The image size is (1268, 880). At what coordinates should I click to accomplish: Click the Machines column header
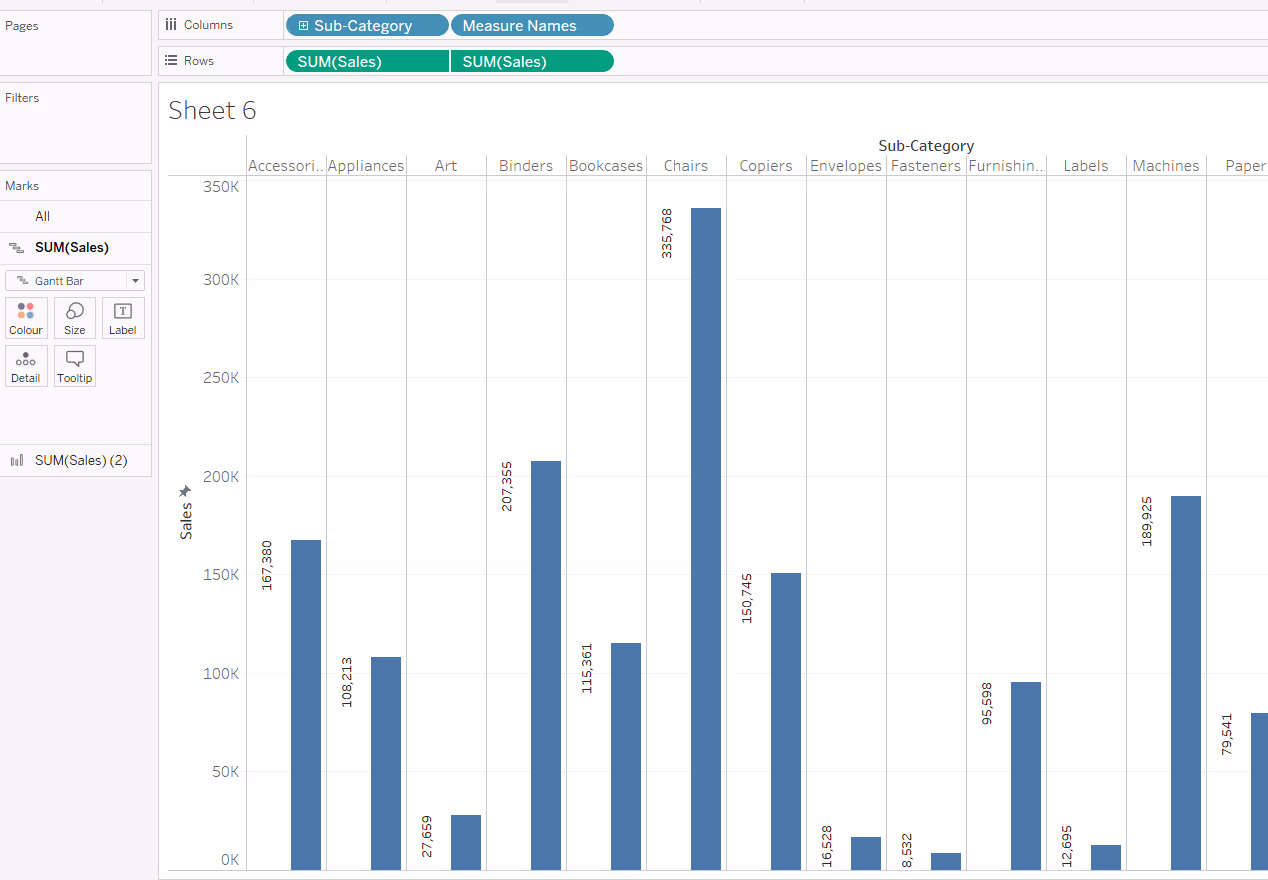pos(1166,166)
